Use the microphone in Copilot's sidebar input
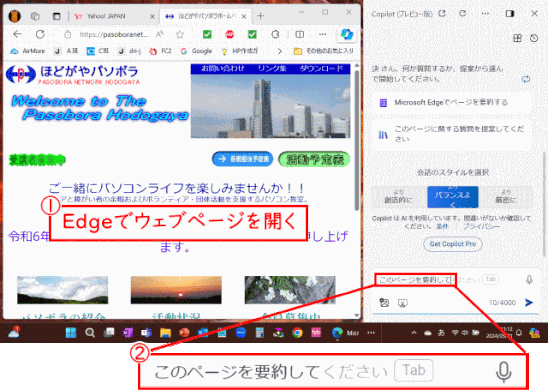The width and height of the screenshot is (548, 390). (529, 280)
